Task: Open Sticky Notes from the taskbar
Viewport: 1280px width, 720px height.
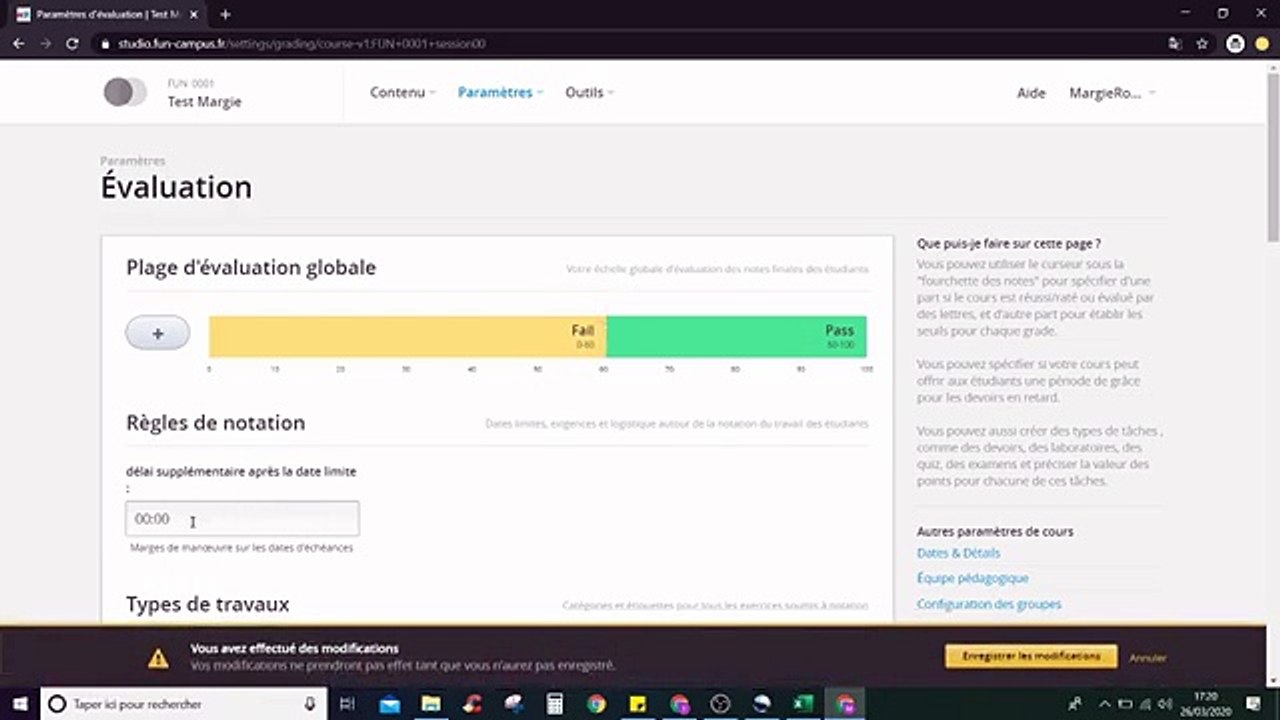Action: pos(638,704)
